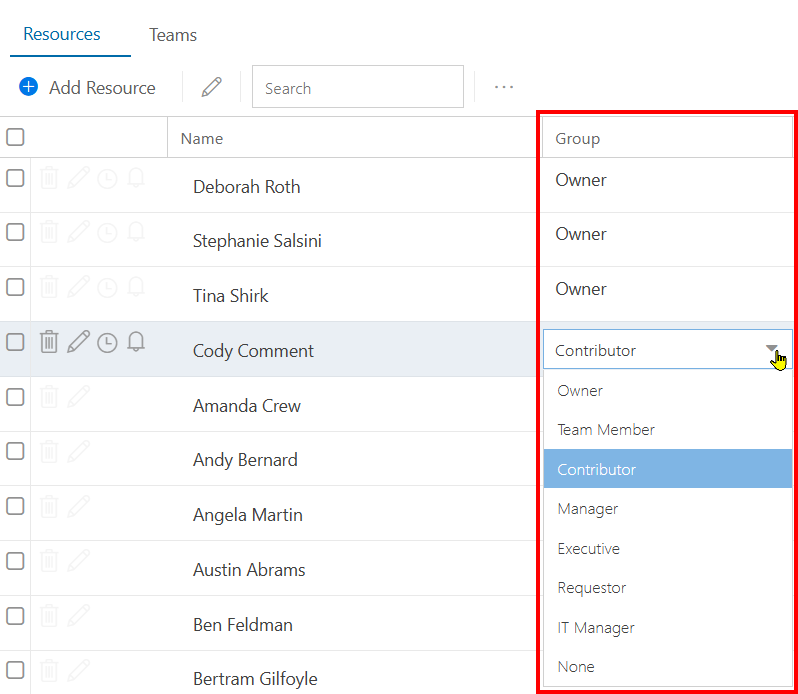Click the pencil edit icon in toolbar
Image resolution: width=798 pixels, height=694 pixels.
[x=211, y=87]
